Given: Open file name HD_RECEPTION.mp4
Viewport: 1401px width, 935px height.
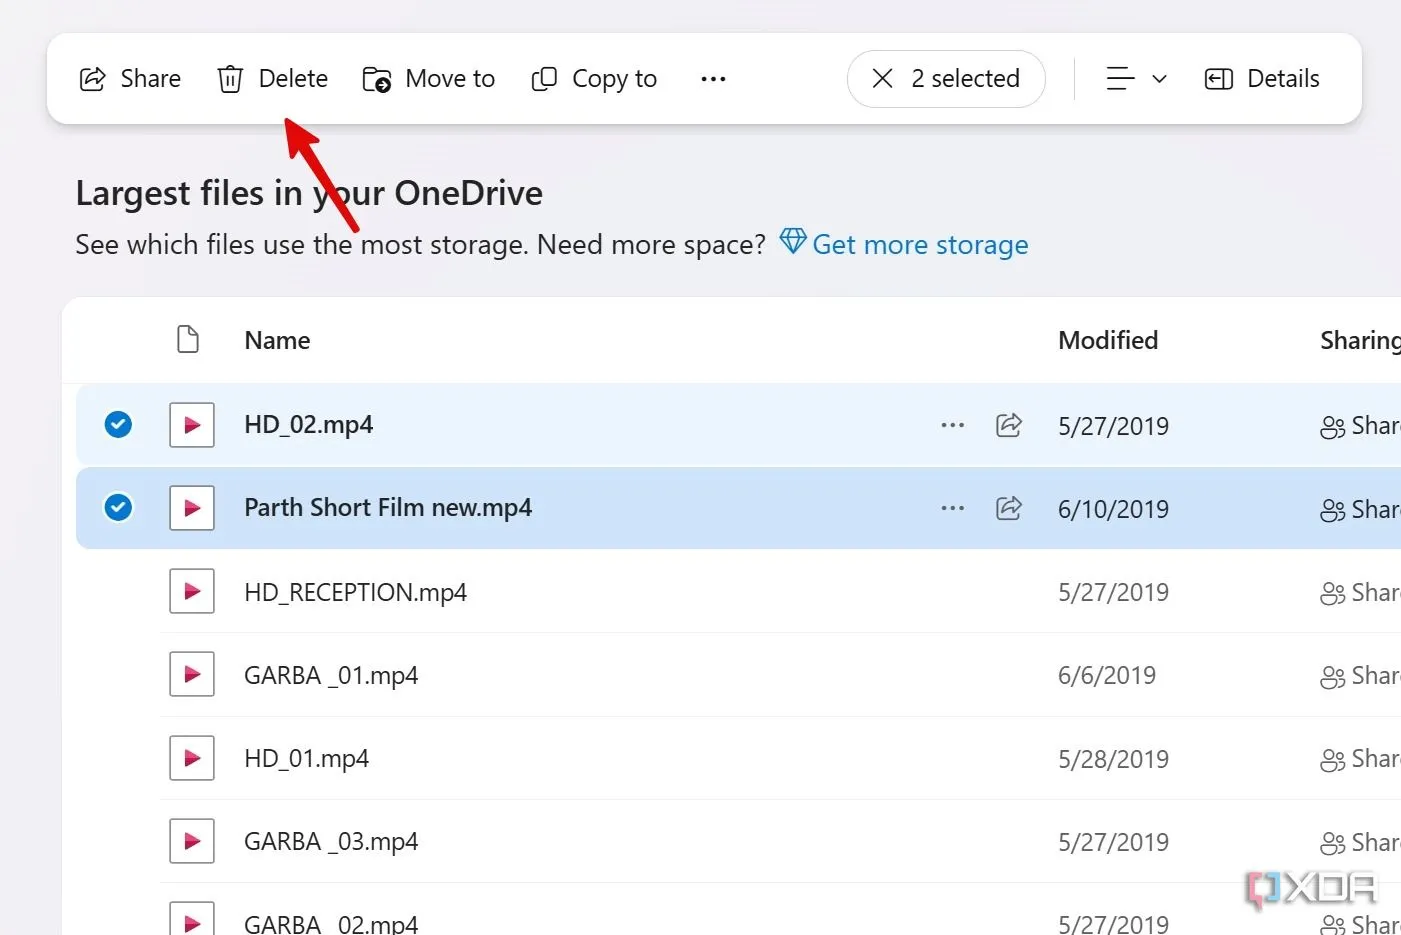Looking at the screenshot, I should [355, 592].
